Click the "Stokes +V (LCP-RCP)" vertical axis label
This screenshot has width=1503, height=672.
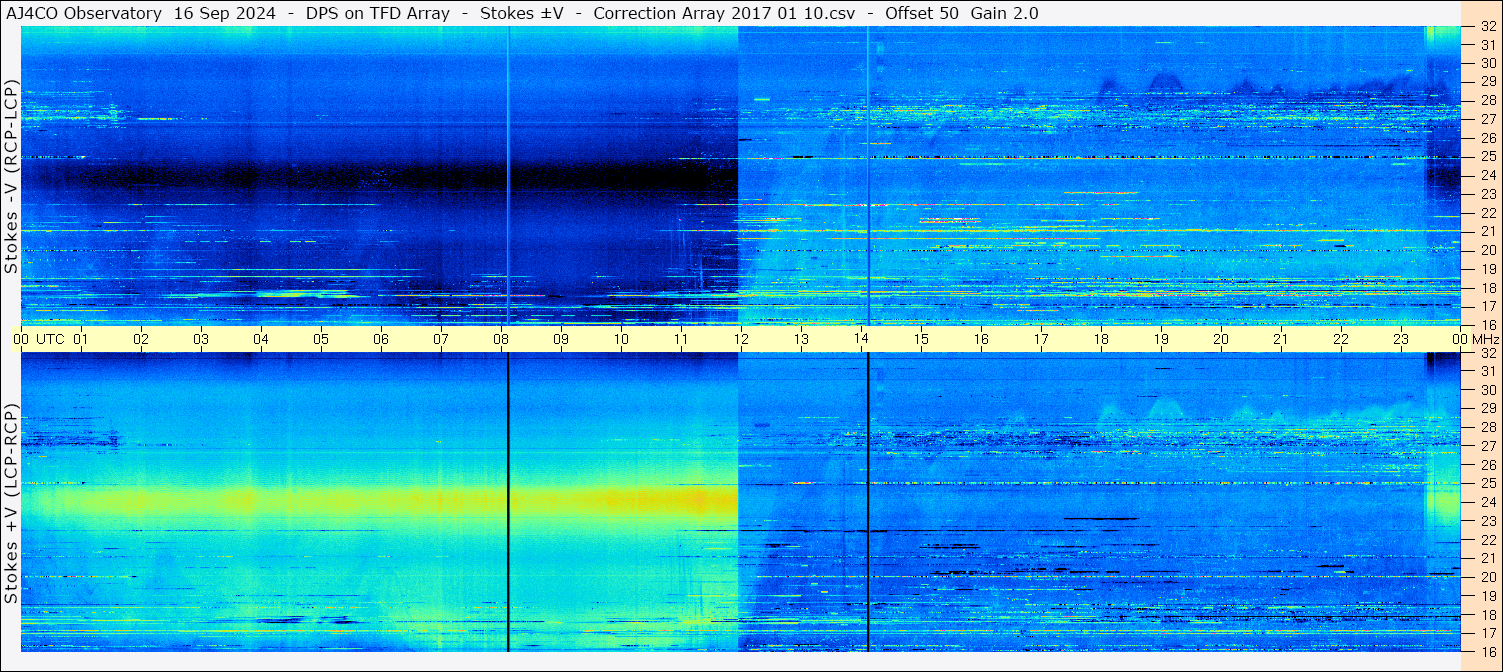11,504
